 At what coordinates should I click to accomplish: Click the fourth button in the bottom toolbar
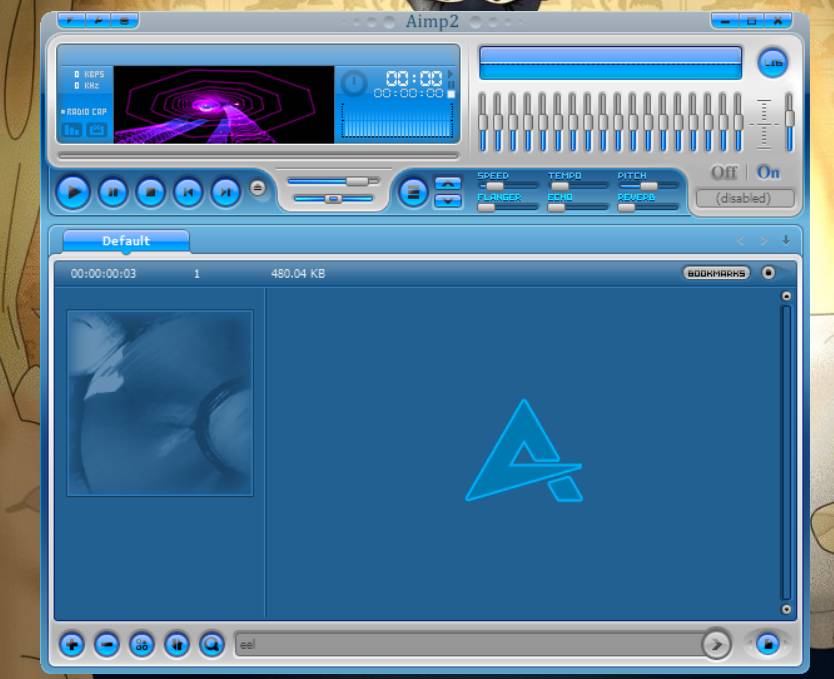coord(177,645)
